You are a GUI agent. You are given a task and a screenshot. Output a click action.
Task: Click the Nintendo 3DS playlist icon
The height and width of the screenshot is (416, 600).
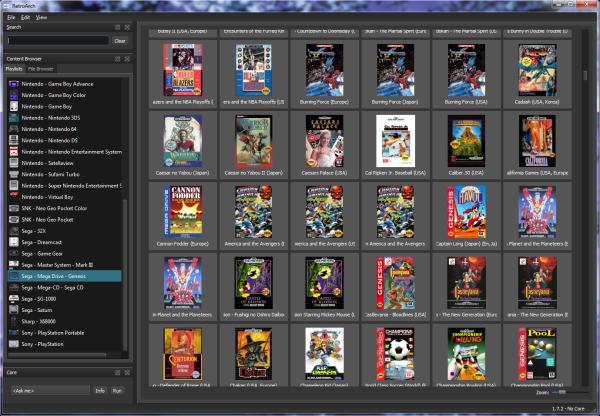coord(14,118)
